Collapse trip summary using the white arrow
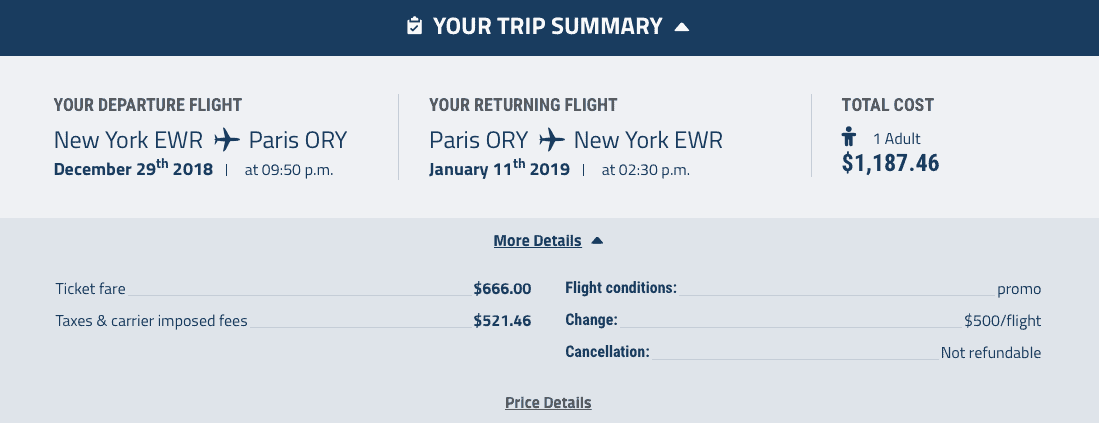The image size is (1099, 423). click(x=681, y=27)
